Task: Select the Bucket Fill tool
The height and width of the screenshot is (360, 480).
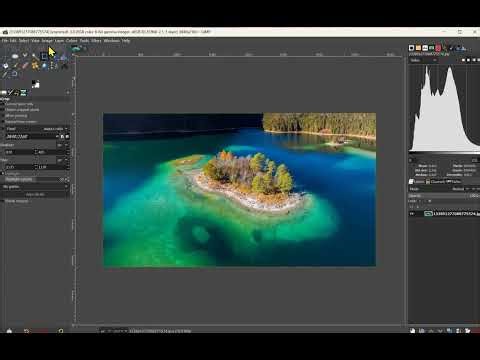Action: click(x=5, y=66)
